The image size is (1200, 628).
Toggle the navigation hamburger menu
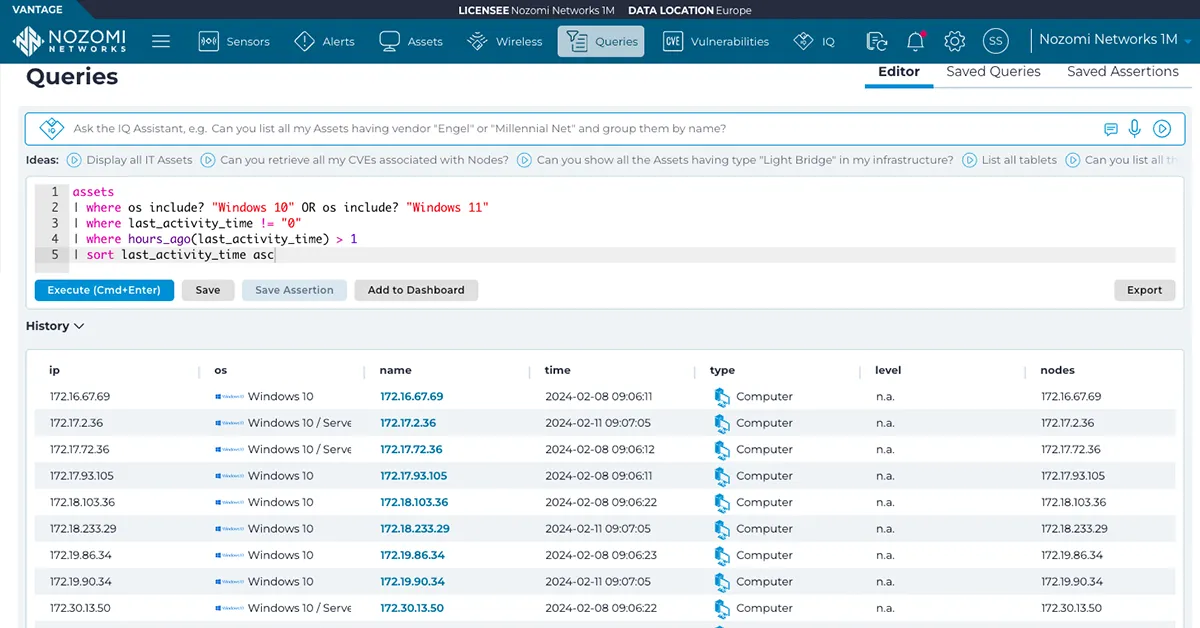tap(161, 41)
